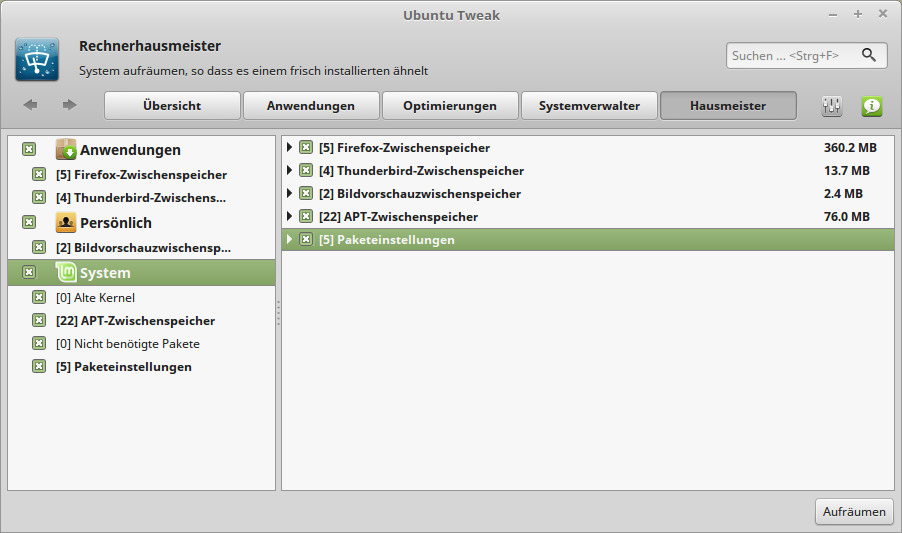Click the Persönlich user icon in sidebar

(x=66, y=223)
